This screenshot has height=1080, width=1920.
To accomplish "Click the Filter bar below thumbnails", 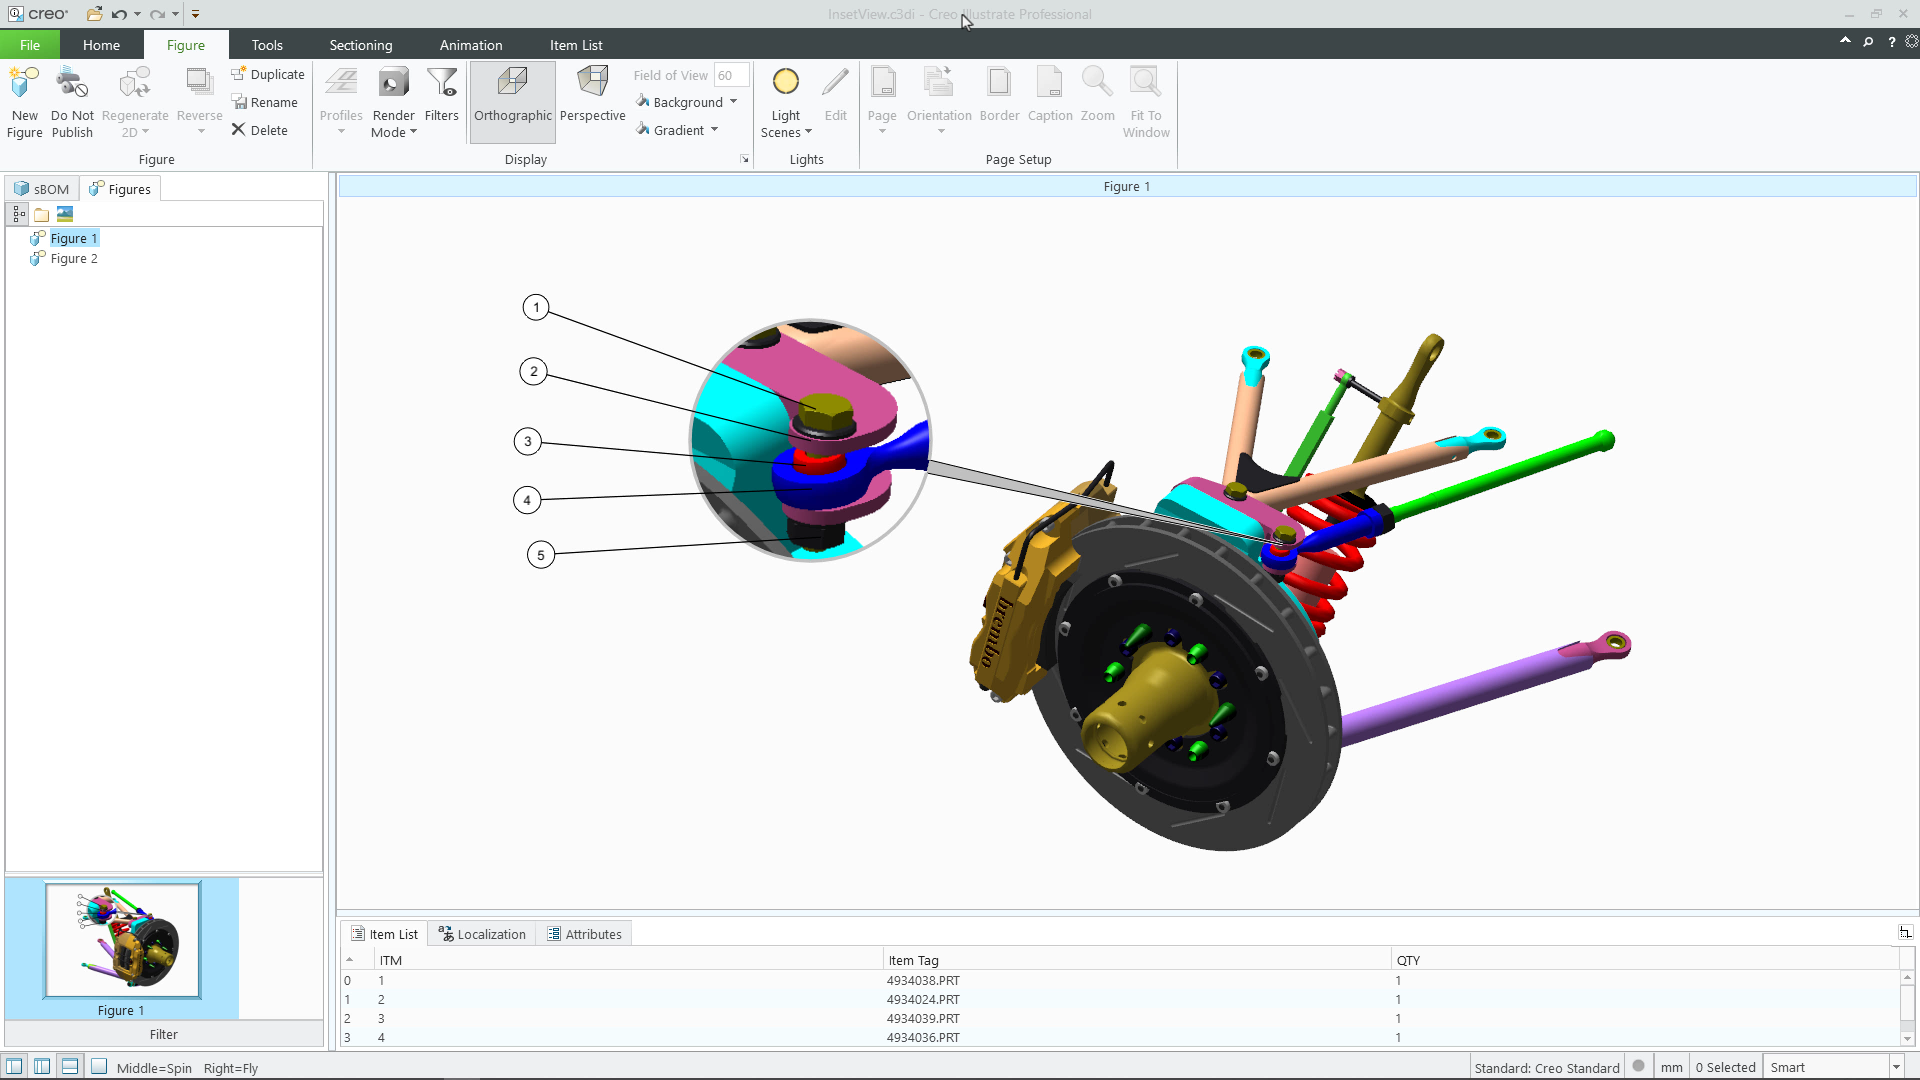I will pyautogui.click(x=164, y=1035).
